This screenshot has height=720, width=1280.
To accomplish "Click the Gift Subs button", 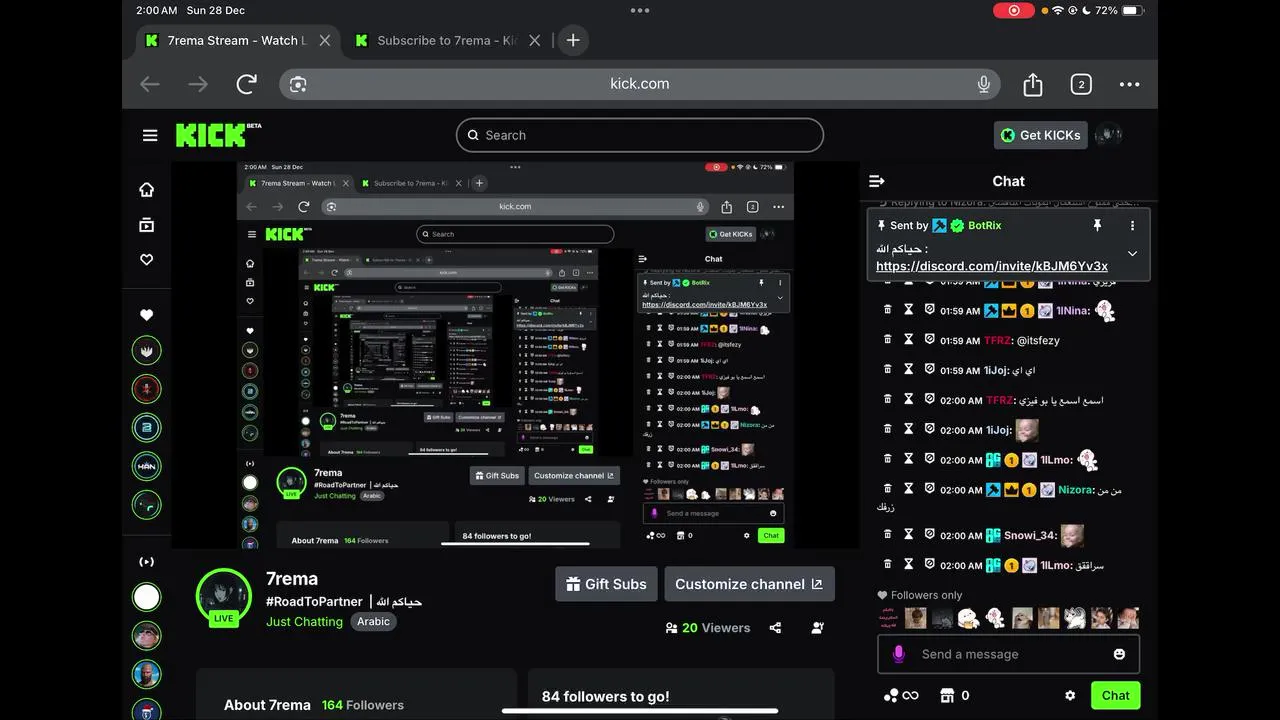I will pos(606,584).
